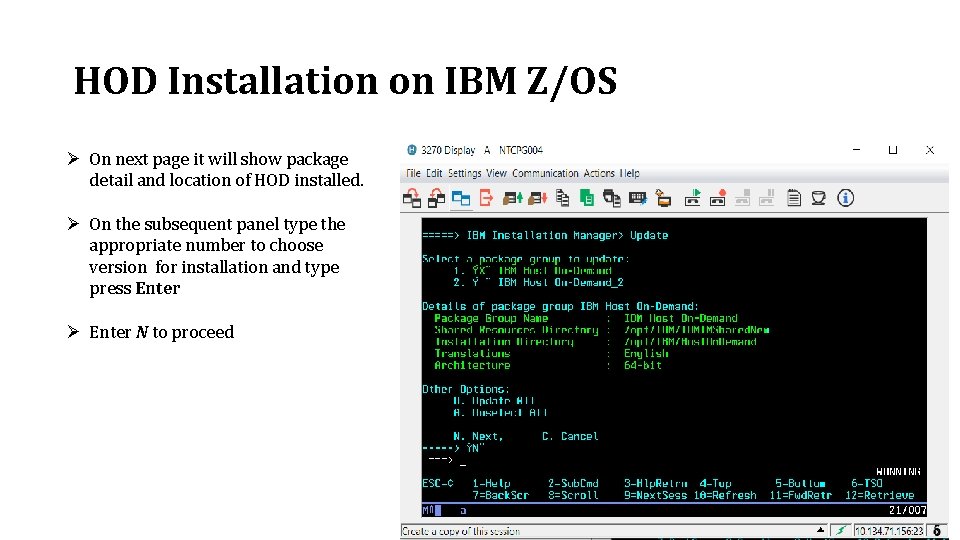Click the 2-SubCmd function key label
This screenshot has height=540, width=960.
(x=573, y=483)
